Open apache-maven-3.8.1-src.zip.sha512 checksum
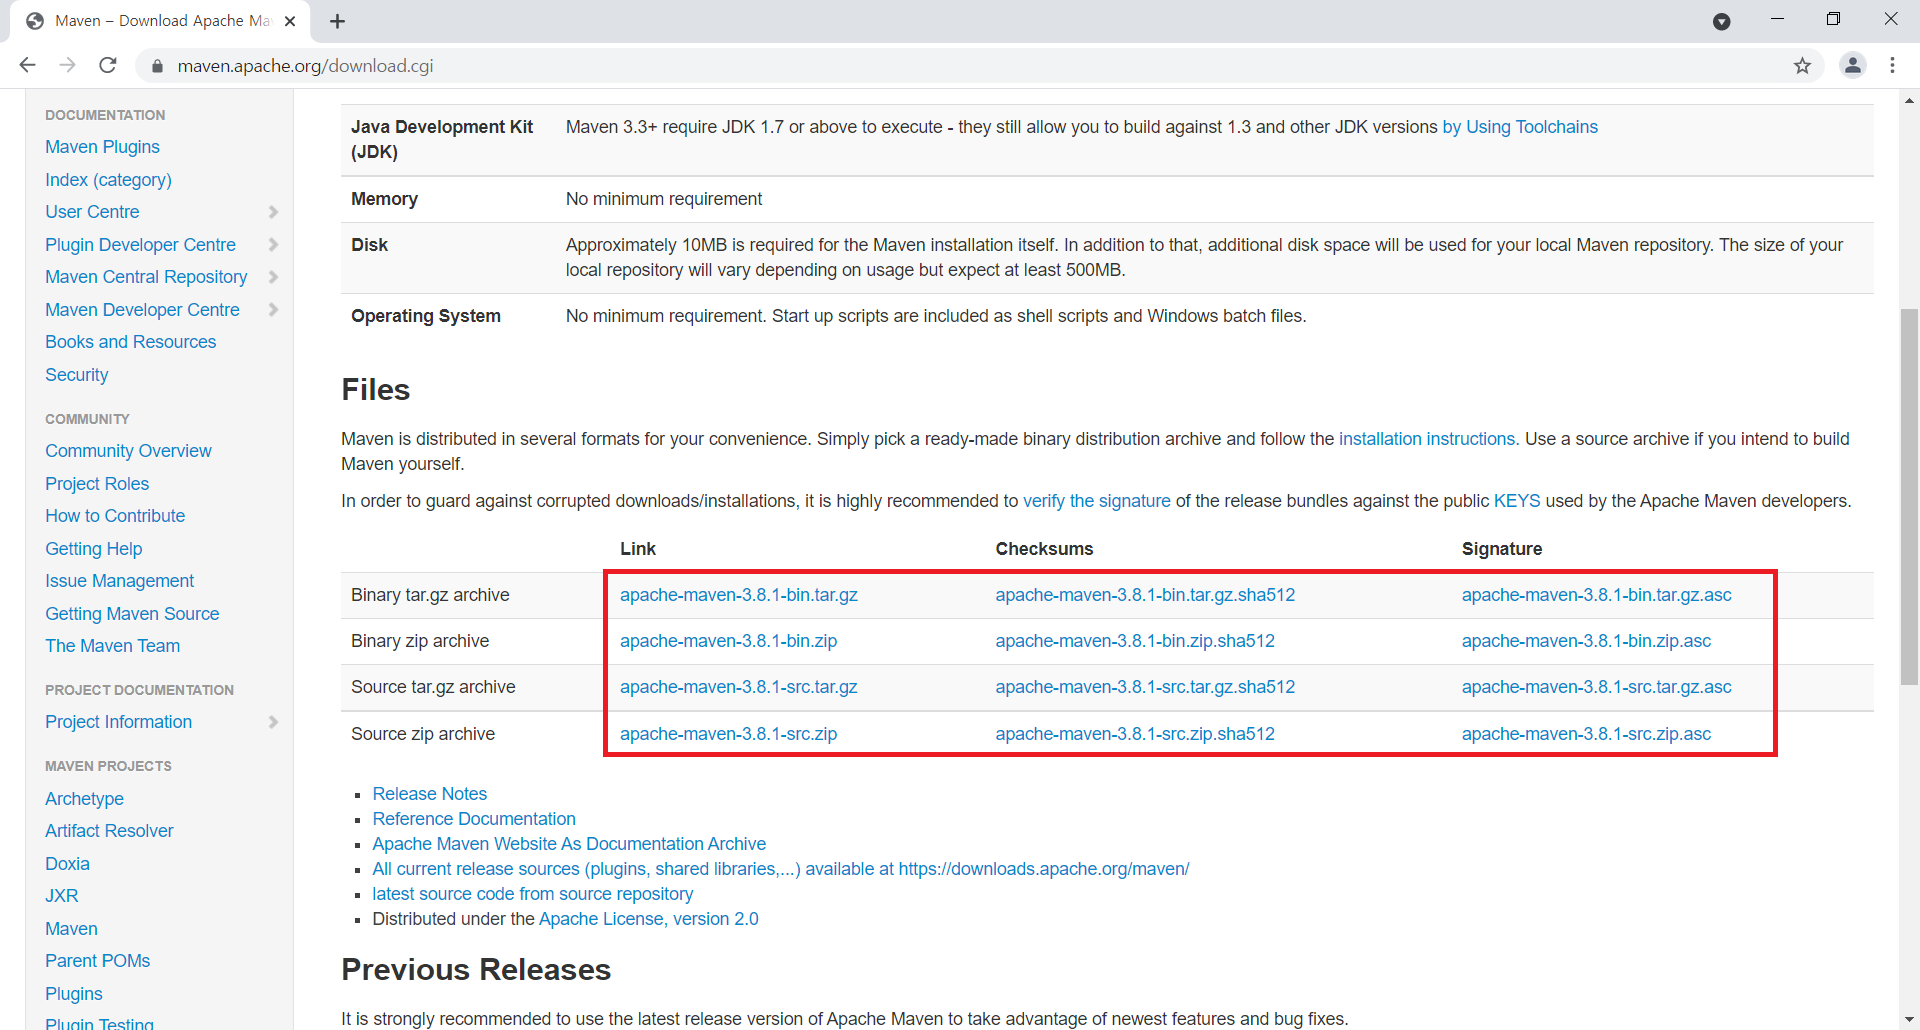The width and height of the screenshot is (1920, 1030). click(x=1135, y=734)
